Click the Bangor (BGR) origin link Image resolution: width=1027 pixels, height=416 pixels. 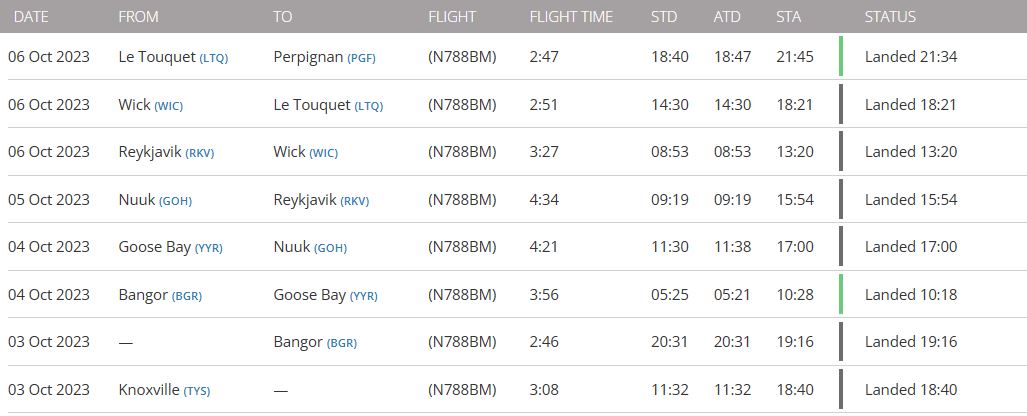click(160, 295)
